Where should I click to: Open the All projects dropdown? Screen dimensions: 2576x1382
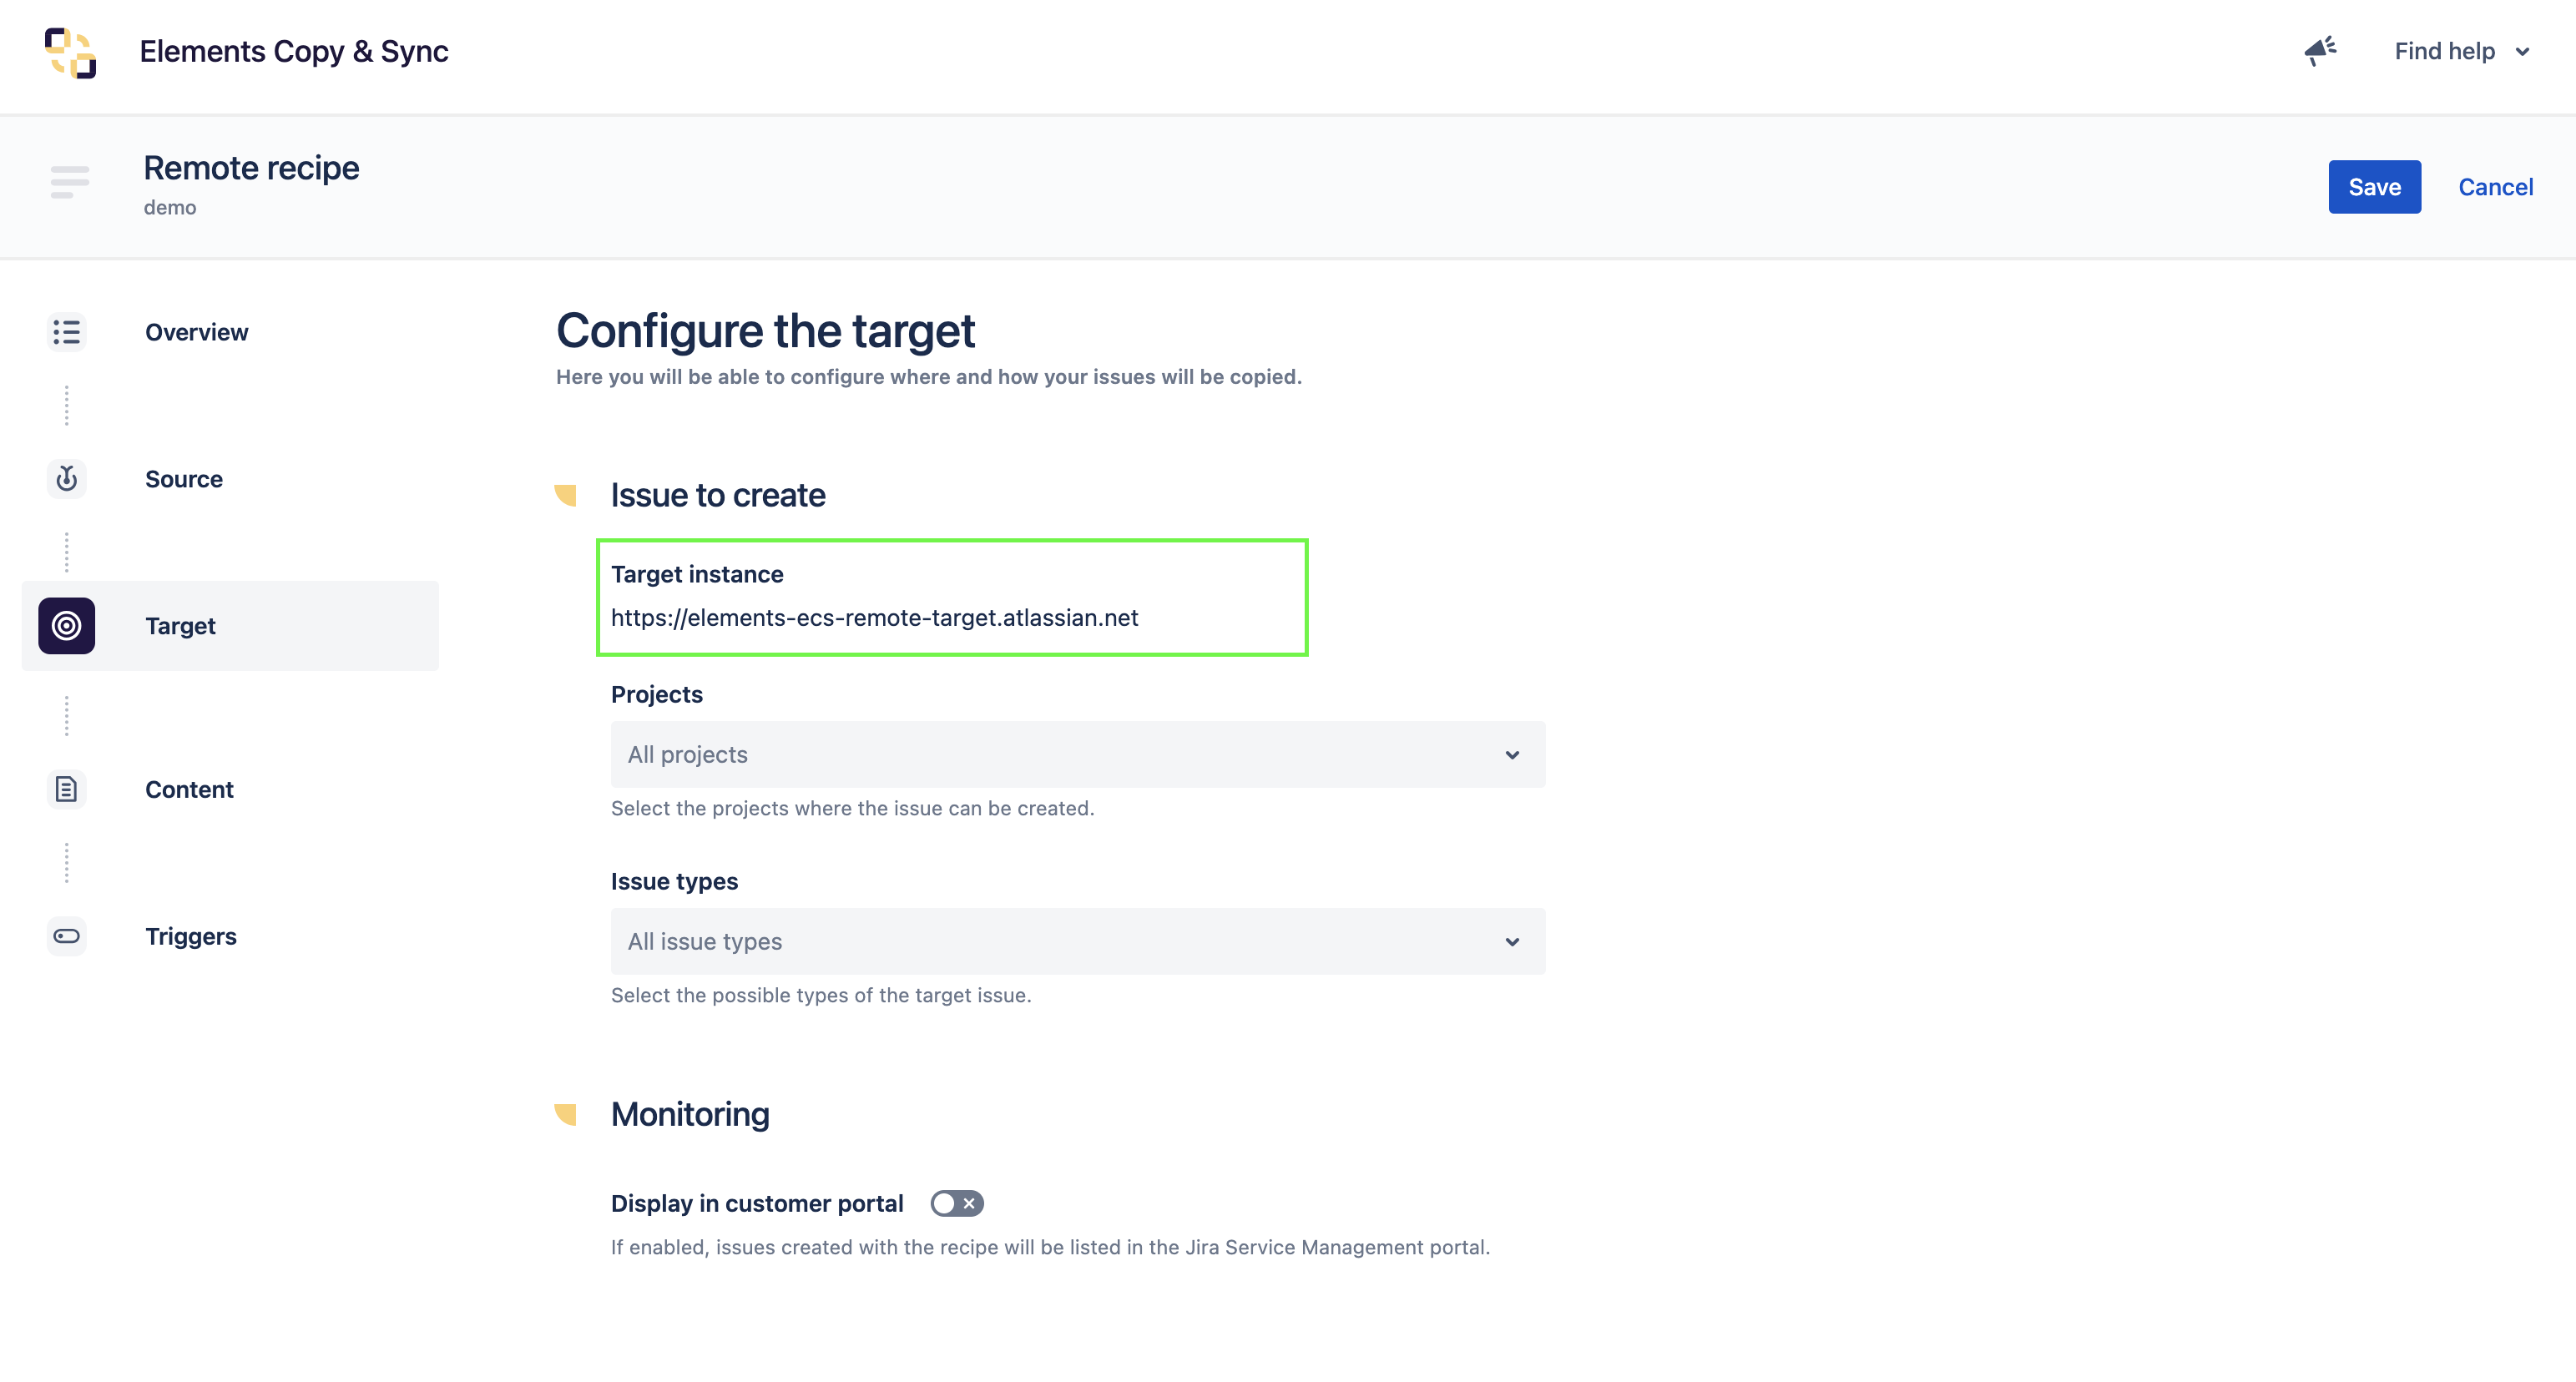(x=1077, y=755)
